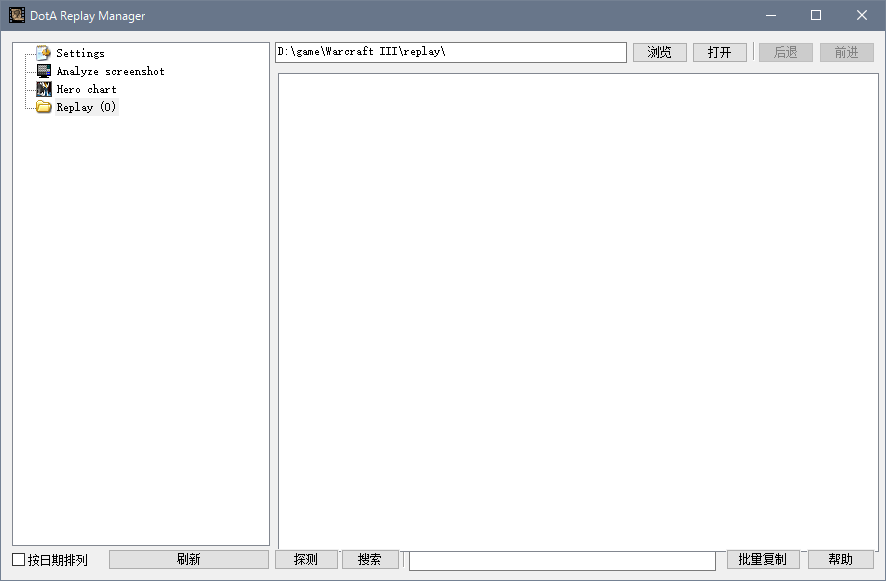Image resolution: width=886 pixels, height=581 pixels.
Task: Click the 打开 open button
Action: click(719, 52)
